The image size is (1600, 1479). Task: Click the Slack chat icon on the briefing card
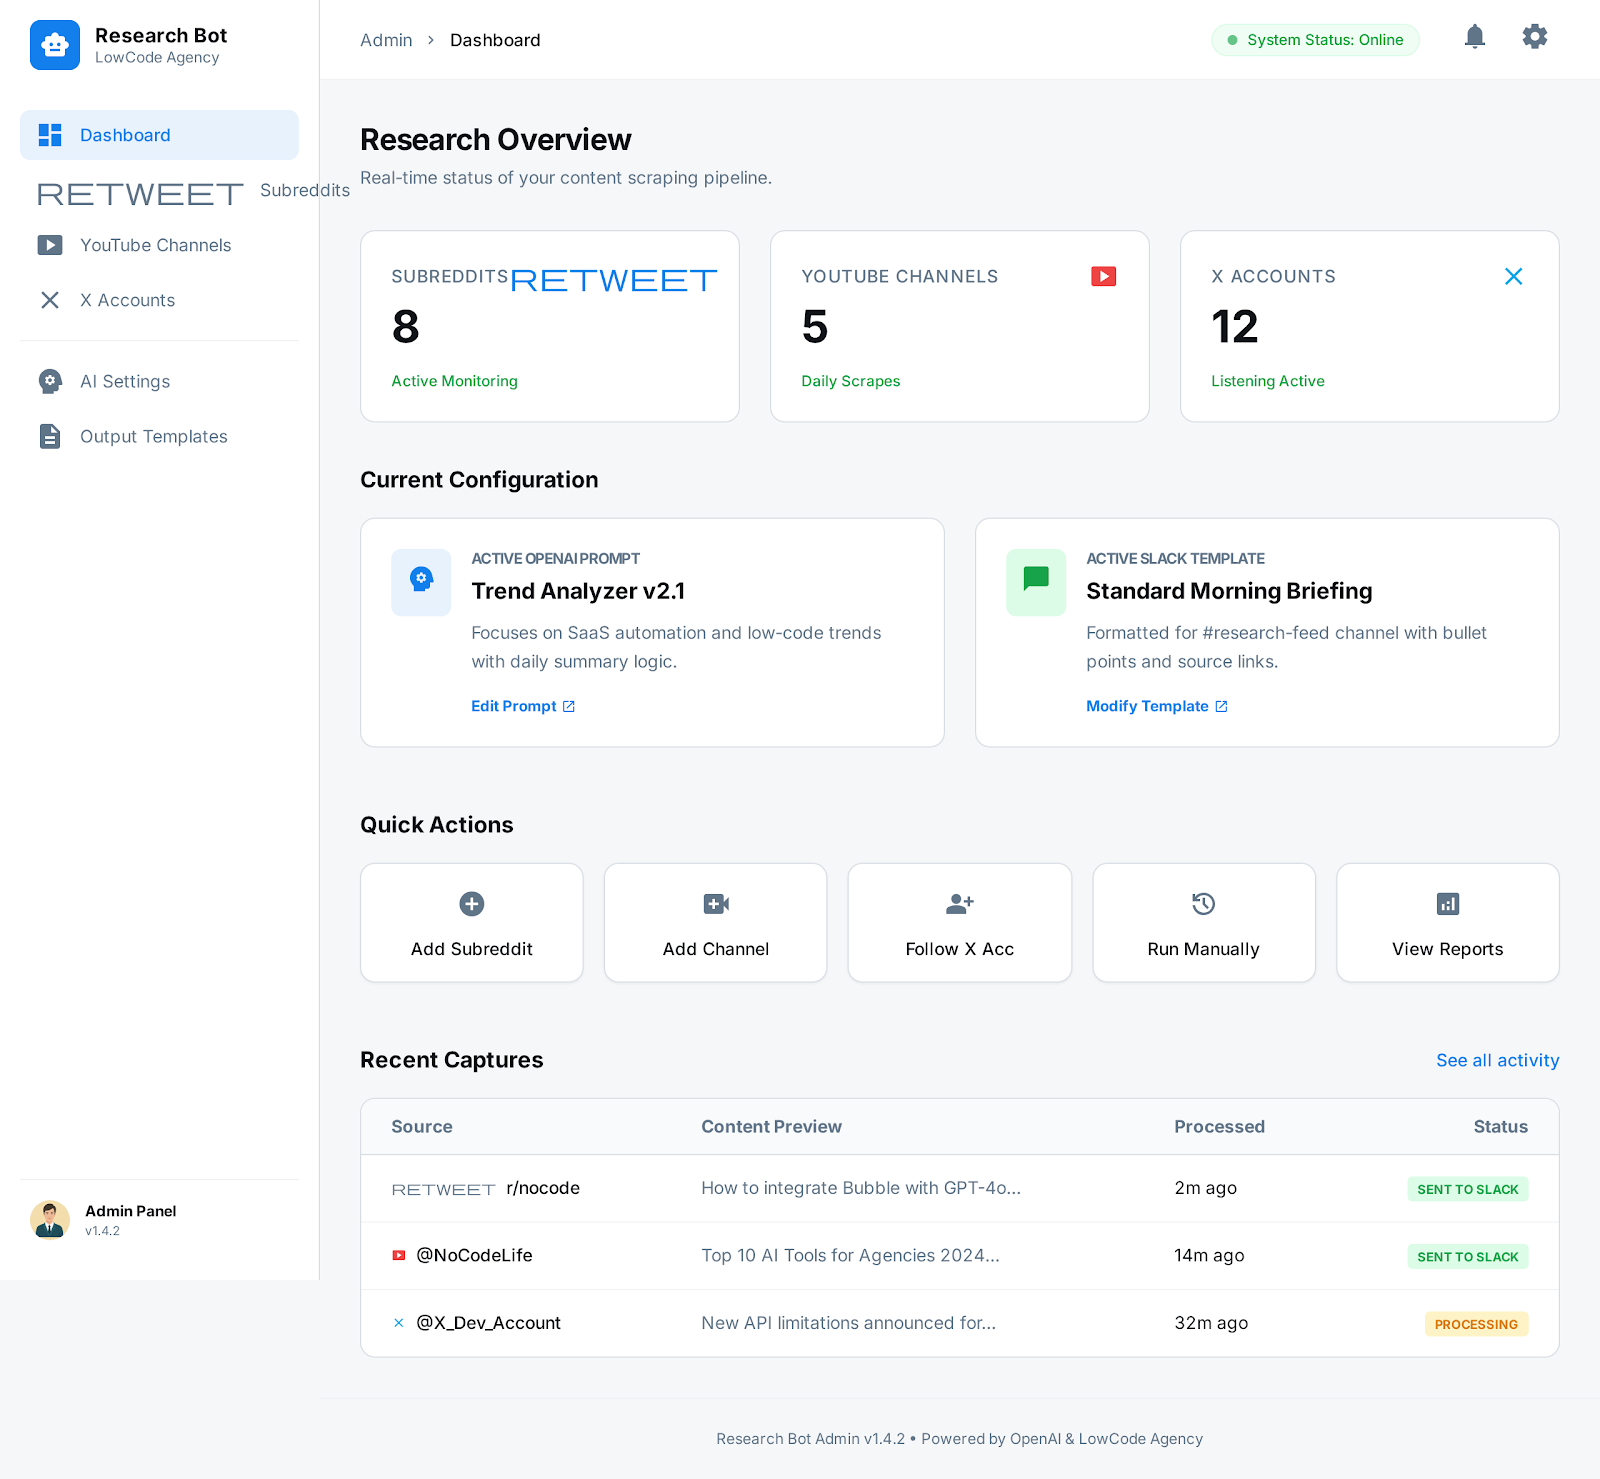pos(1035,581)
